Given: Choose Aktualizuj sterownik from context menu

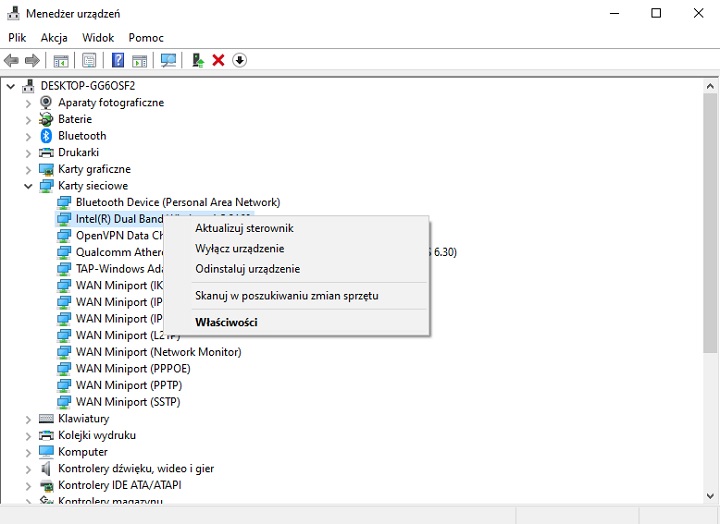Looking at the screenshot, I should point(244,228).
